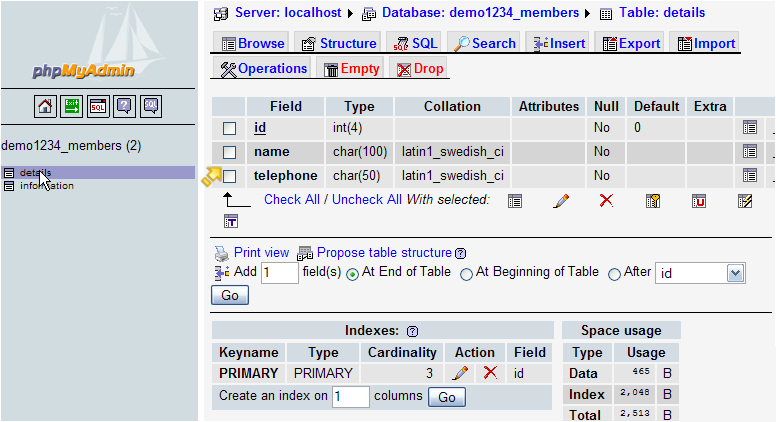Click the Table: details breadcrumb link
The height and width of the screenshot is (422, 776).
662,13
